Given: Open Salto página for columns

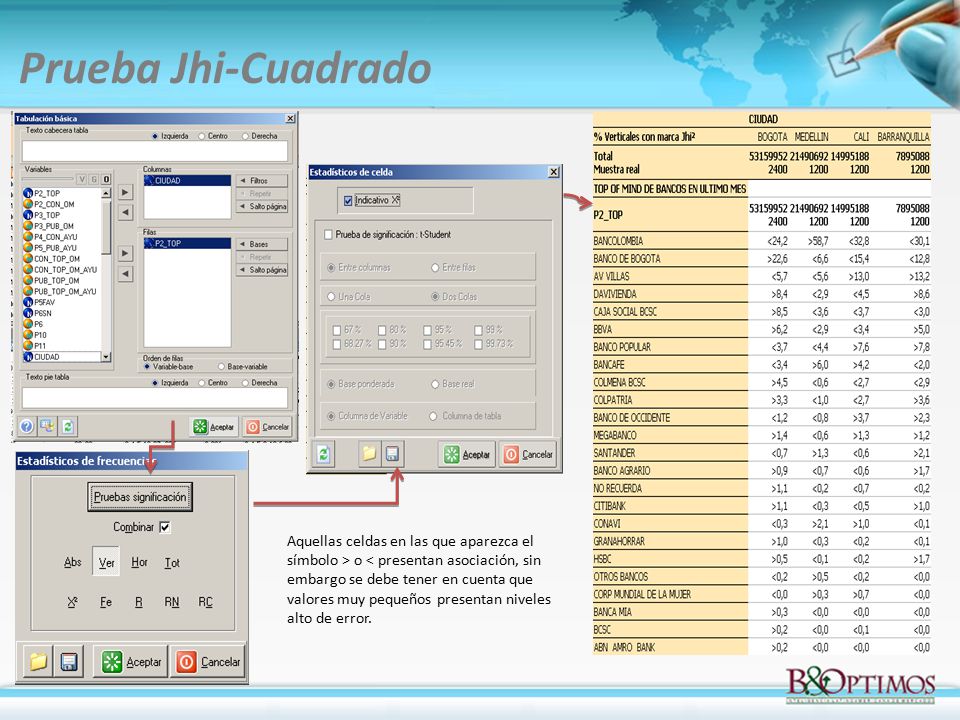Looking at the screenshot, I should [261, 207].
